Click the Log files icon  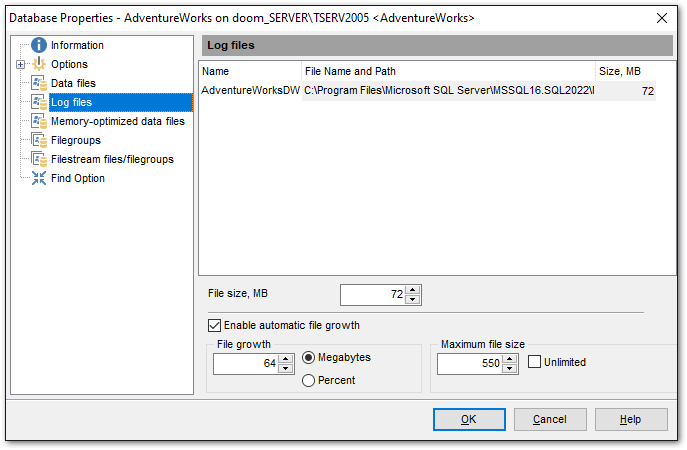pos(39,102)
